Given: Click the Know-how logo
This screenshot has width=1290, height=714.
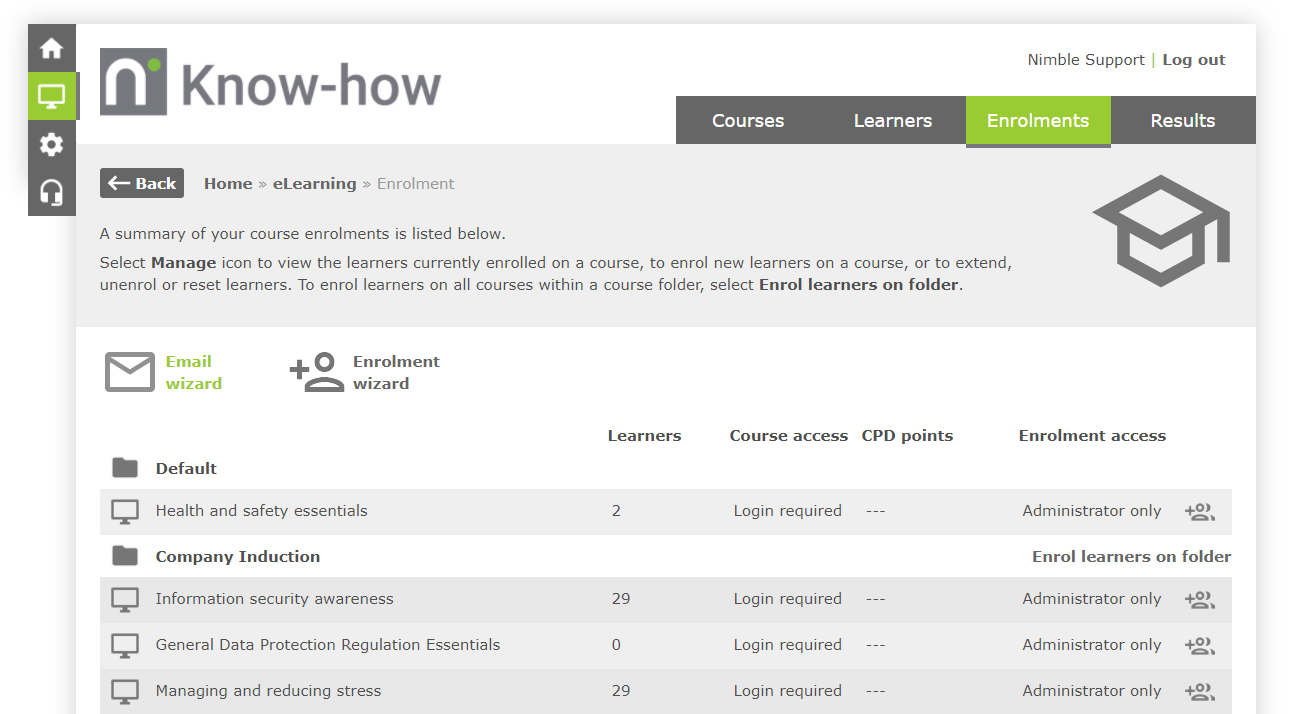Looking at the screenshot, I should pyautogui.click(x=270, y=83).
